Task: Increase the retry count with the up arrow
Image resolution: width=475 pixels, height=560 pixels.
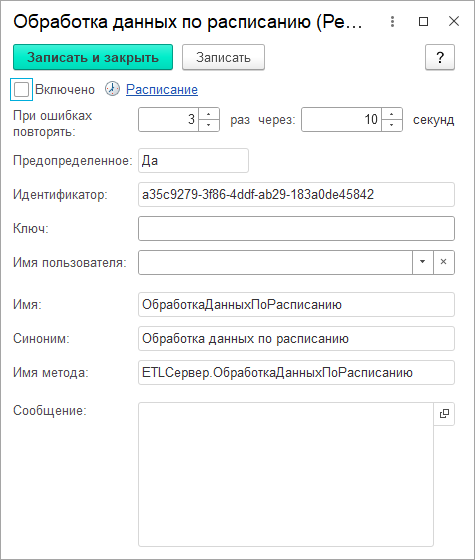Action: point(209,114)
